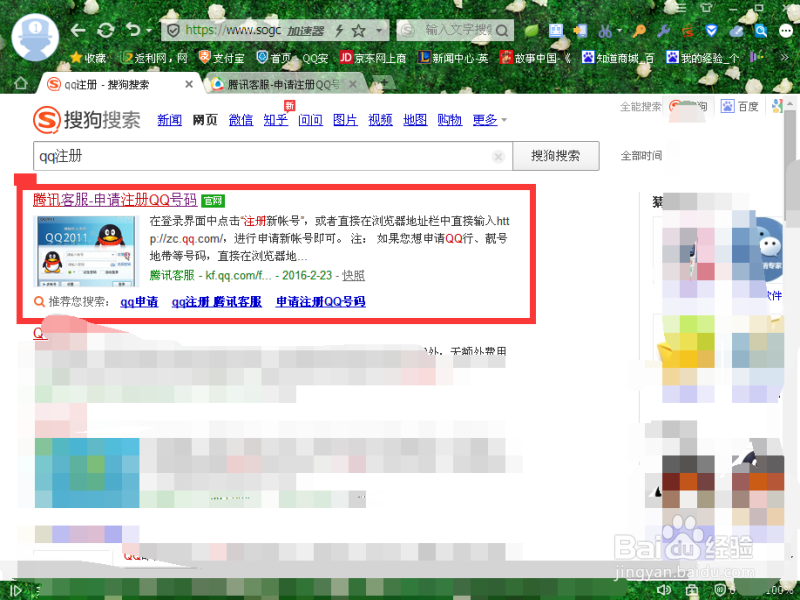Image resolution: width=800 pixels, height=600 pixels.
Task: Click the 搜狗搜索 logo
Action: [x=87, y=120]
